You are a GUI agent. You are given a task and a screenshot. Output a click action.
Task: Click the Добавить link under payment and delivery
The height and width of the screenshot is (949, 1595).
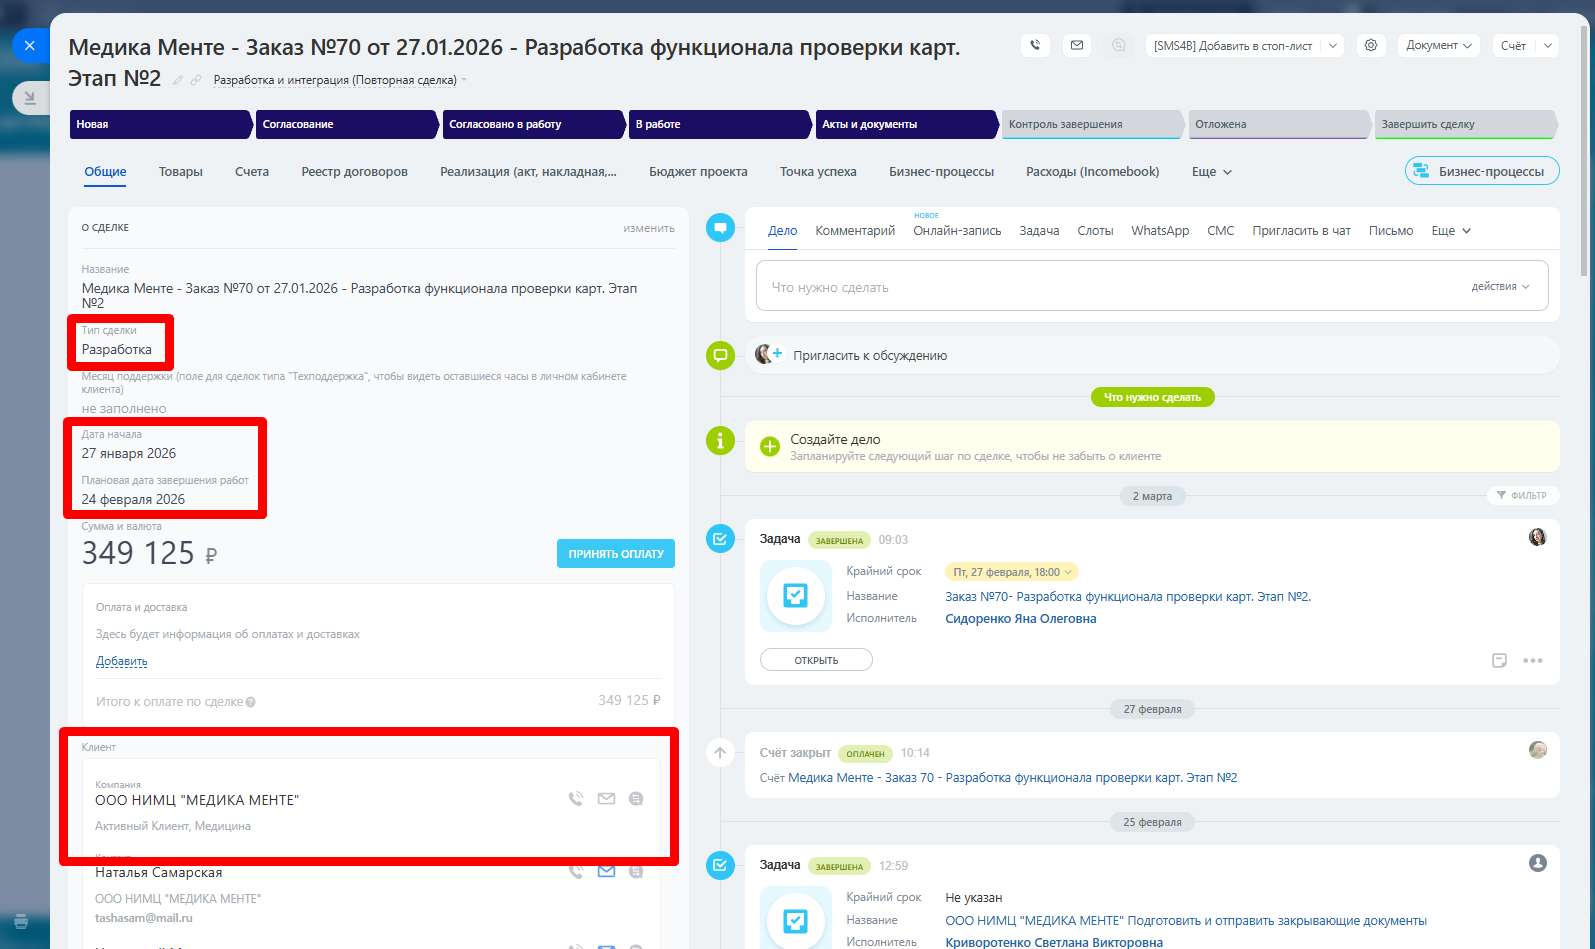point(121,661)
